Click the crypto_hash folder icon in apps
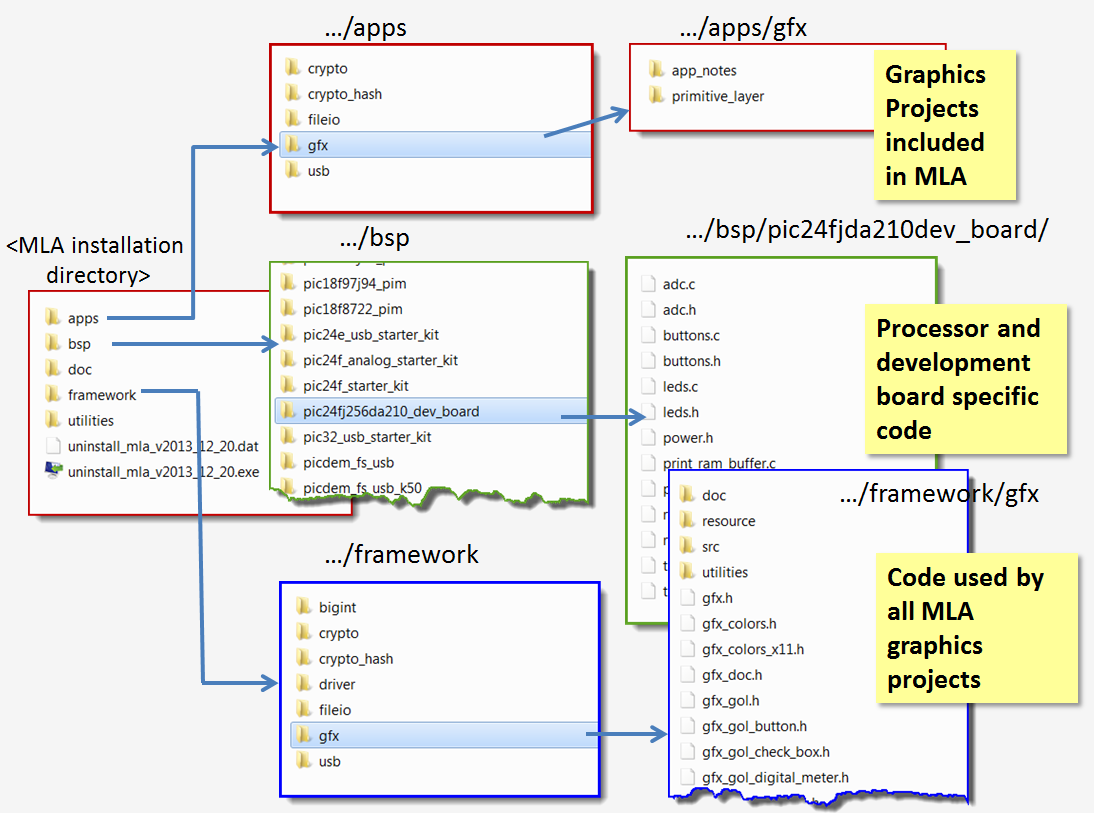1094x813 pixels. pos(292,94)
